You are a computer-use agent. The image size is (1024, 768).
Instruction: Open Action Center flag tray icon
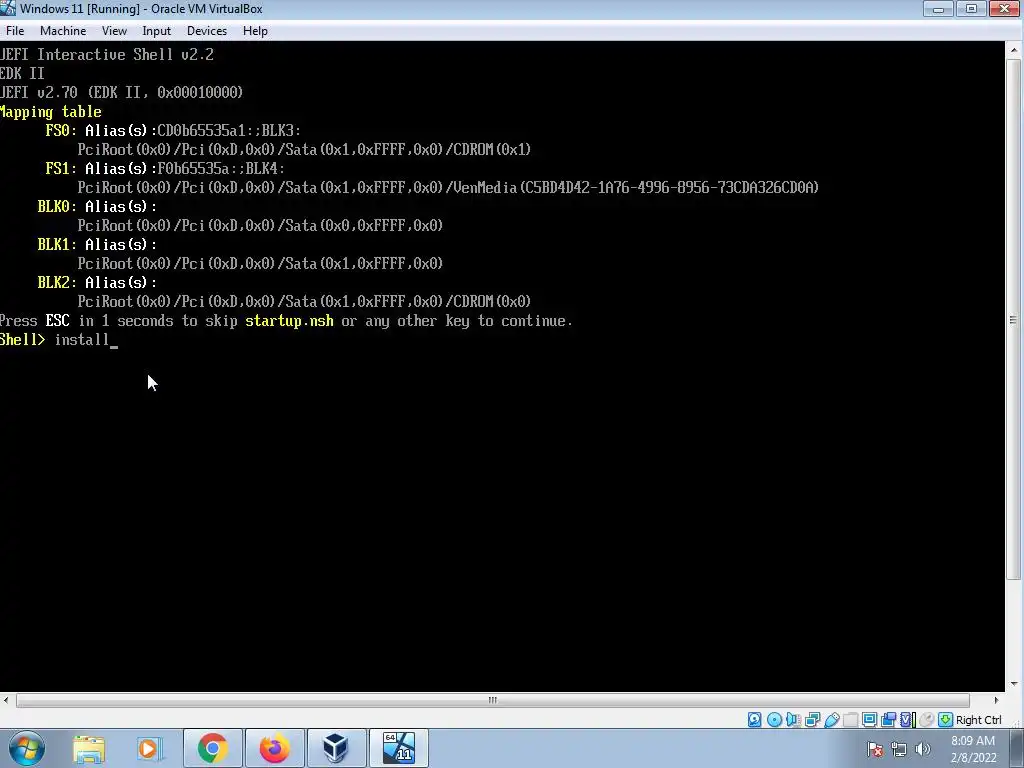click(875, 749)
